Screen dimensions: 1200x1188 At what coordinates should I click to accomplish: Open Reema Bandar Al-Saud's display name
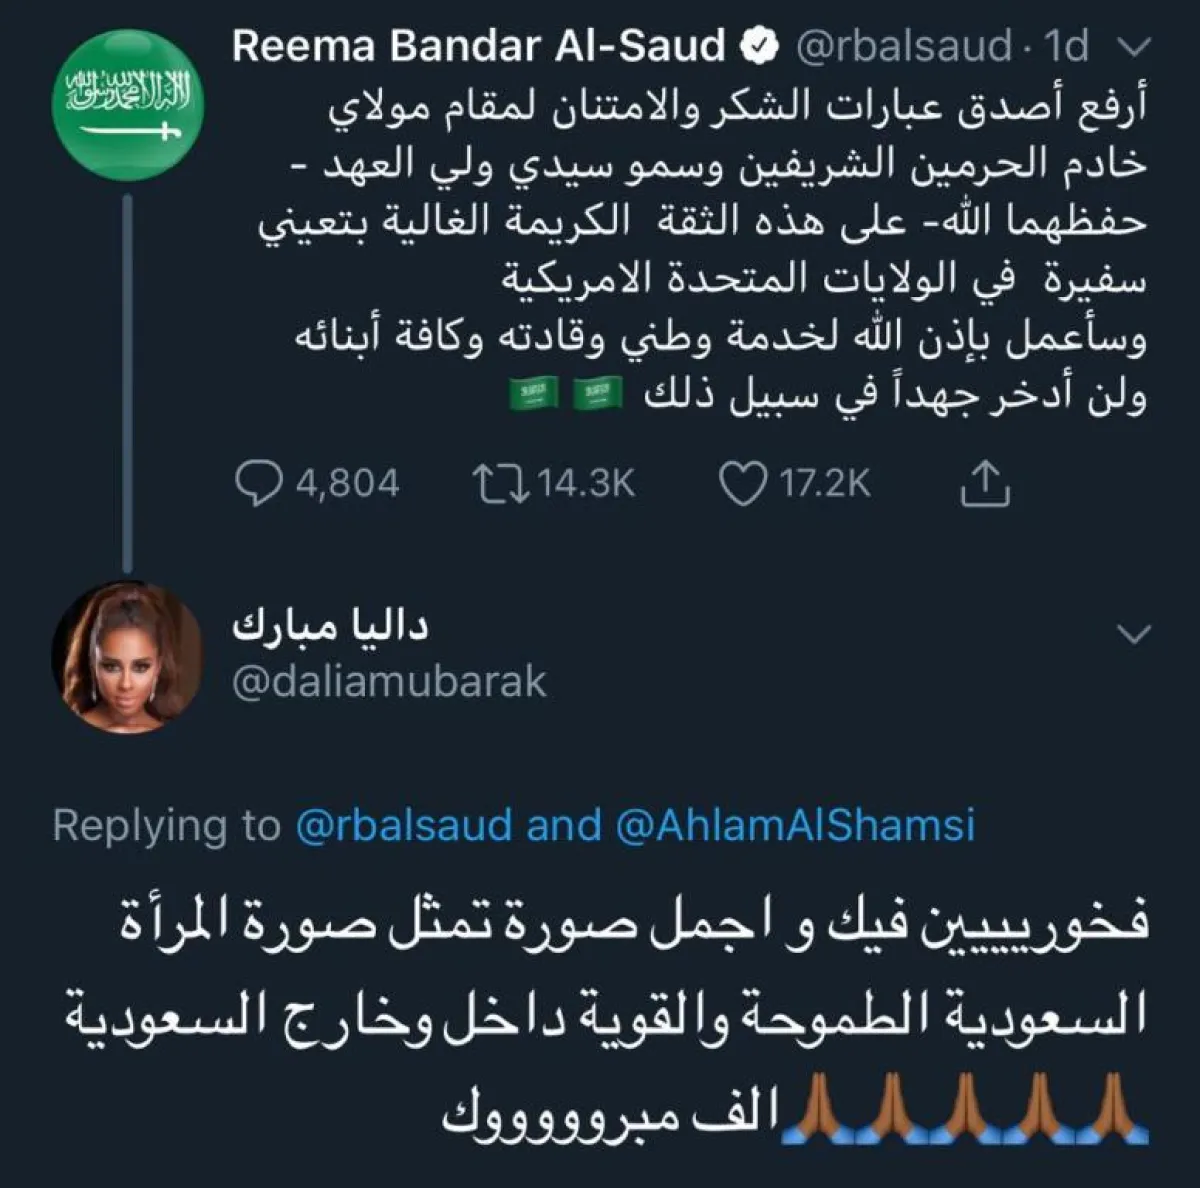[x=479, y=46]
